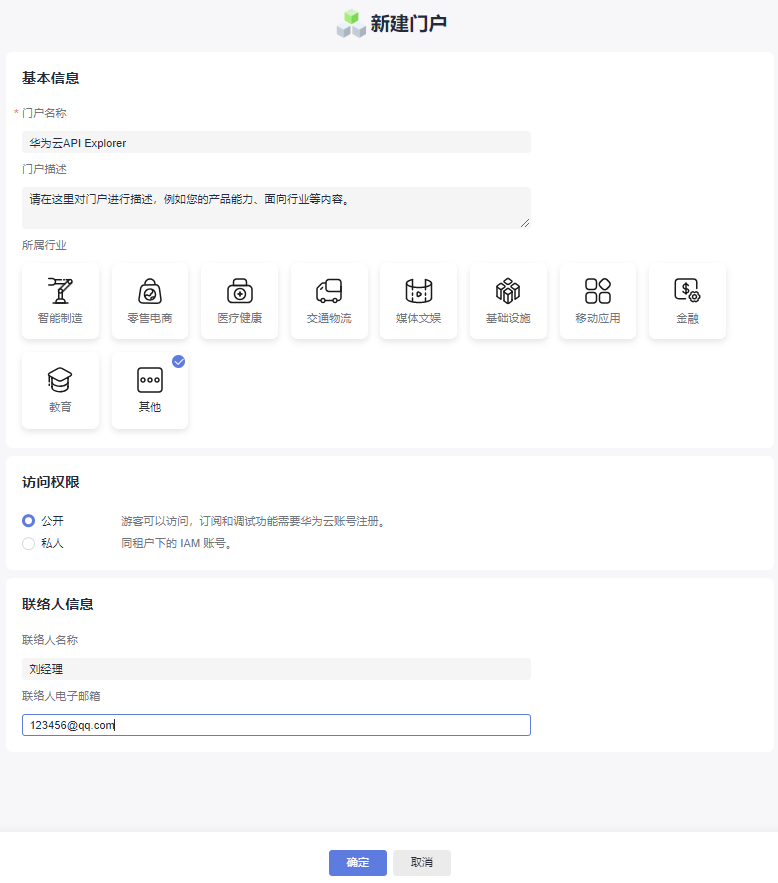778x883 pixels.
Task: Choose the 医疗健康 industry icon
Action: point(239,301)
